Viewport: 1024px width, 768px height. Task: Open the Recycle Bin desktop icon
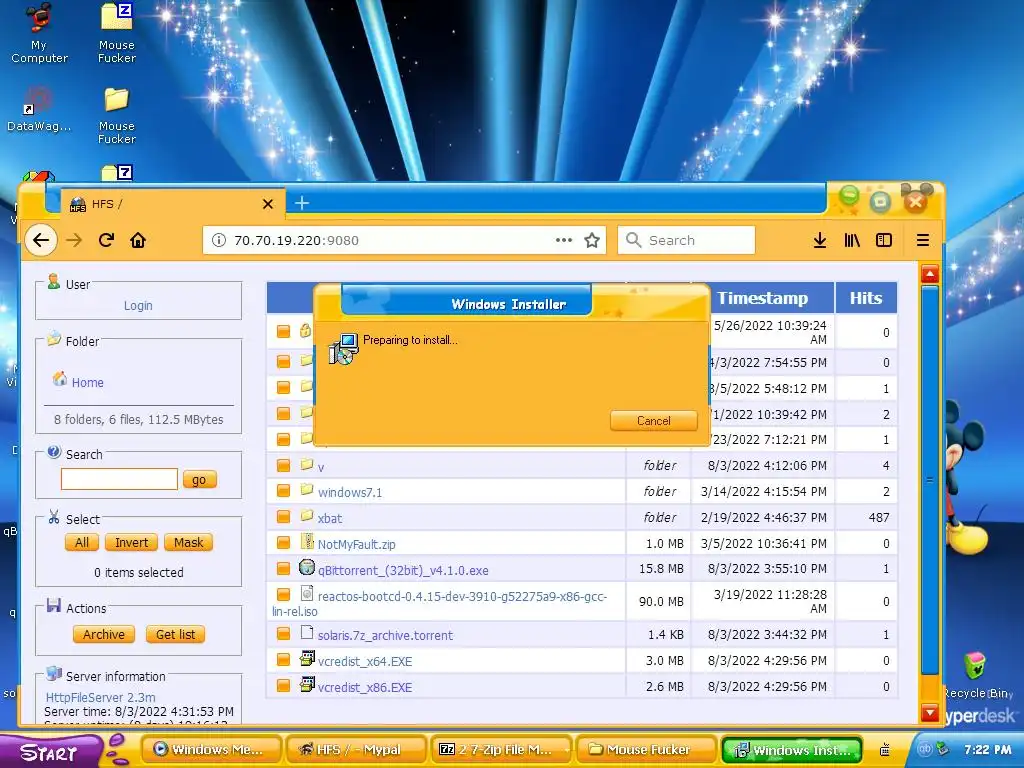tap(977, 675)
